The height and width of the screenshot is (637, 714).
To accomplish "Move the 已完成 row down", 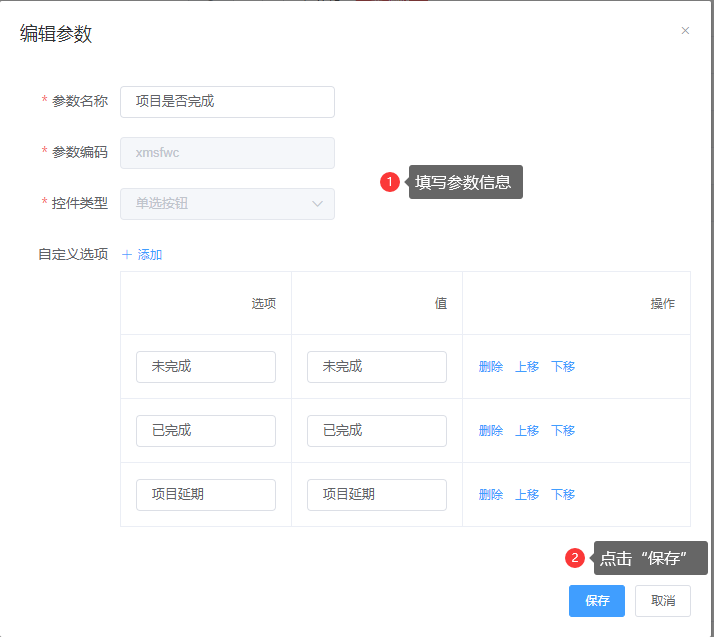I will (563, 431).
